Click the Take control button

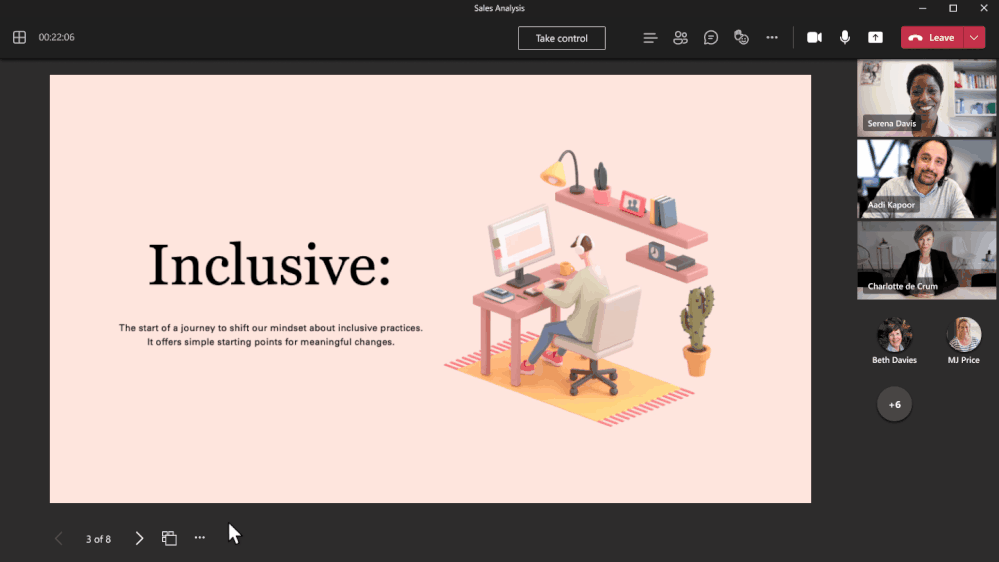click(x=561, y=38)
